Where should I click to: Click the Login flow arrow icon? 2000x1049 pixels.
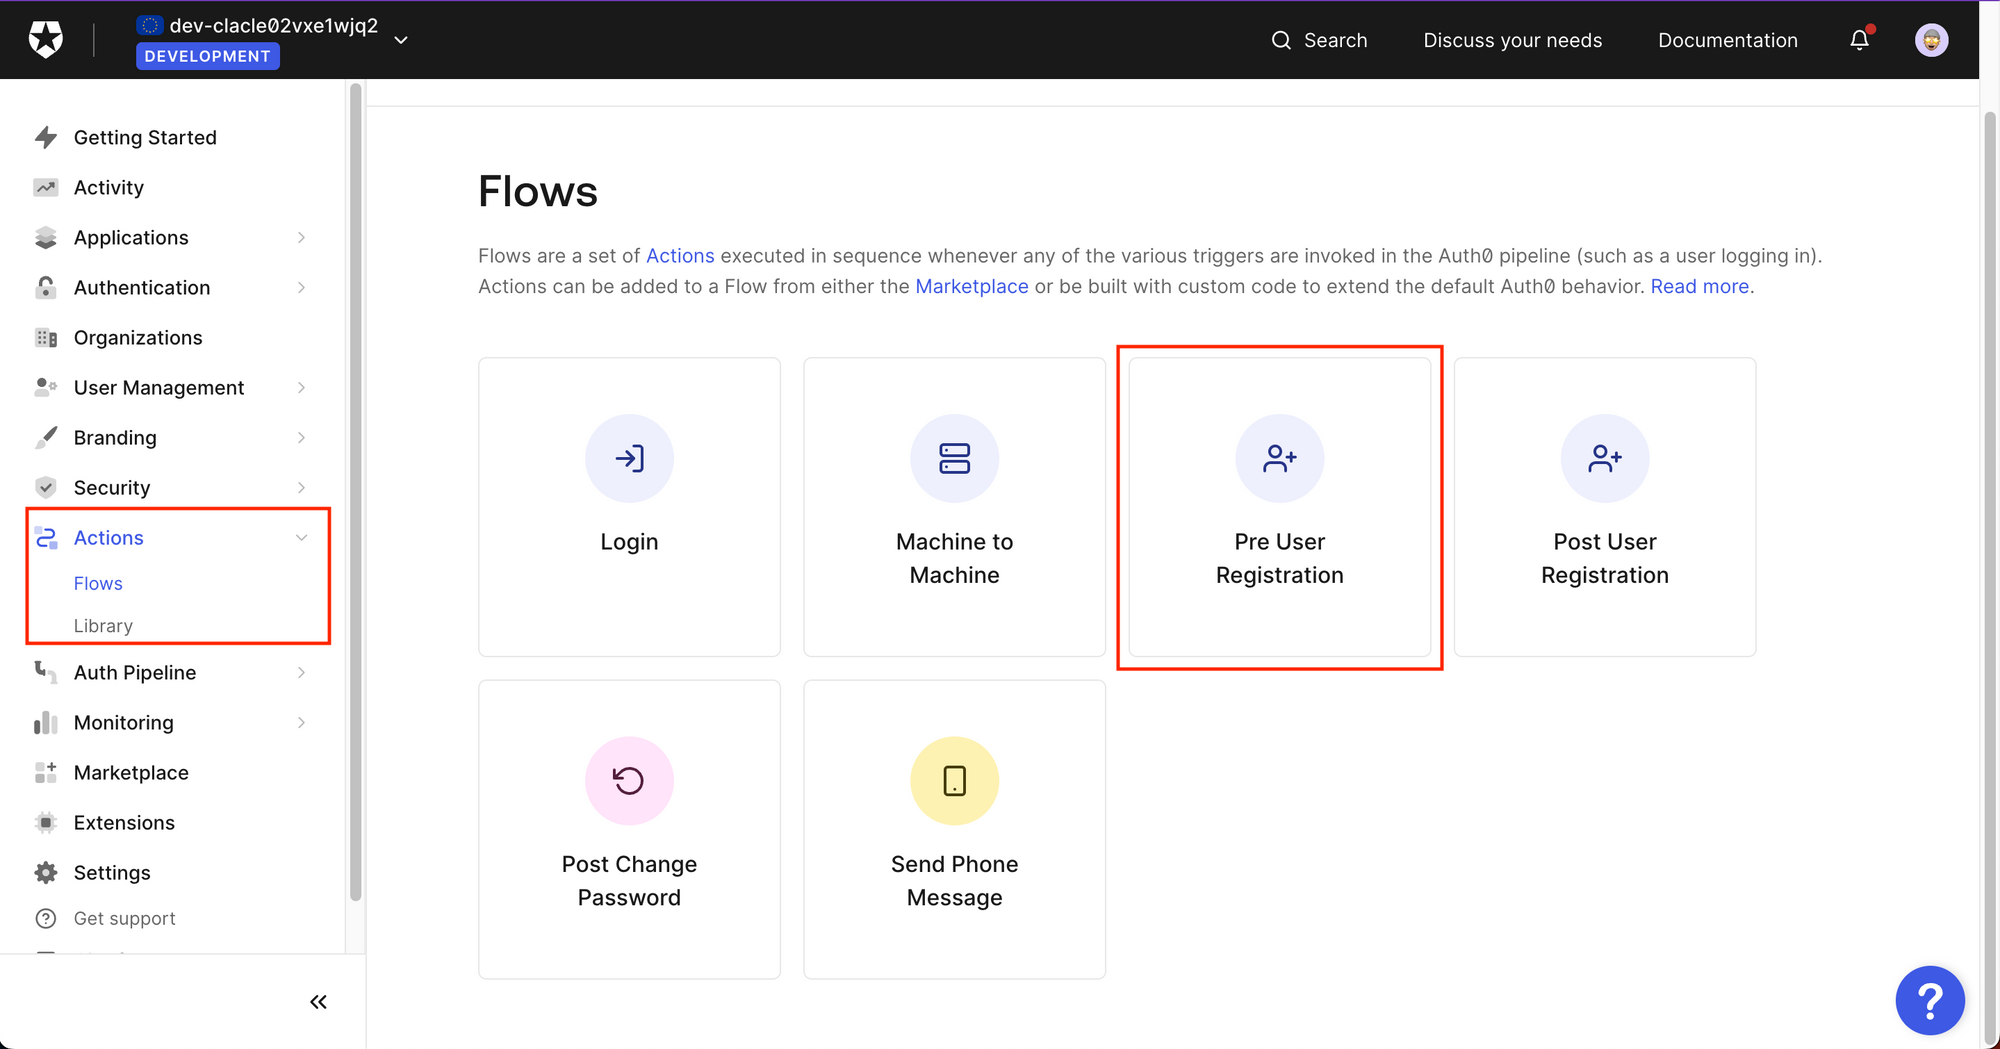pyautogui.click(x=629, y=459)
